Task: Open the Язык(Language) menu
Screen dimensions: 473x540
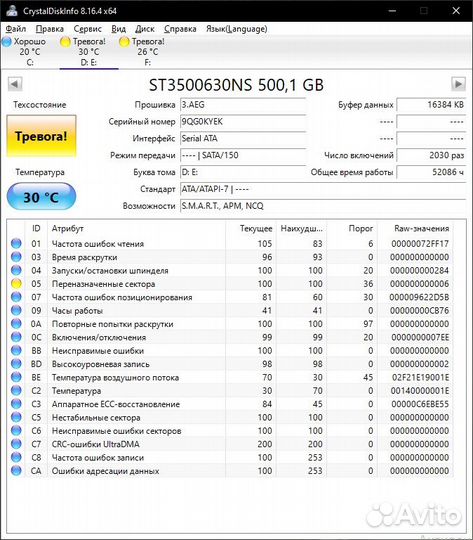Action: [x=236, y=29]
